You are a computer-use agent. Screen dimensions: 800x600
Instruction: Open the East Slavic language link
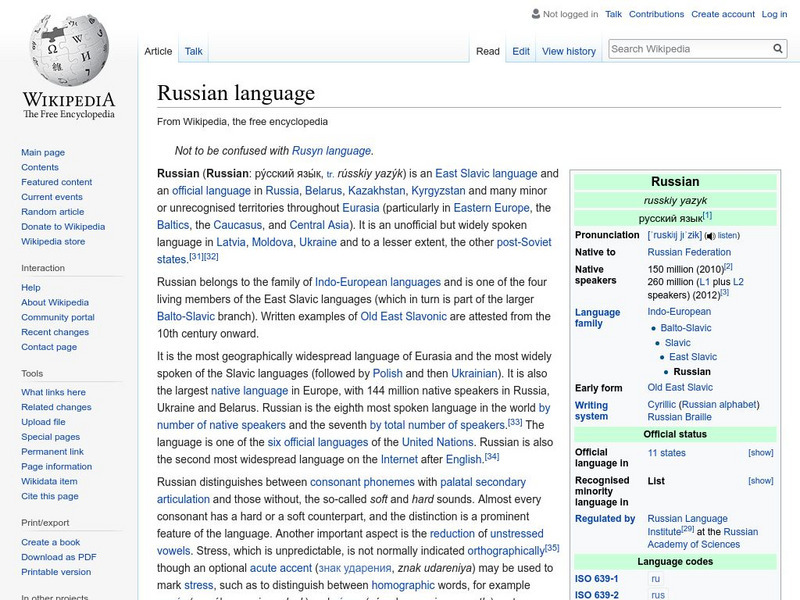point(486,174)
